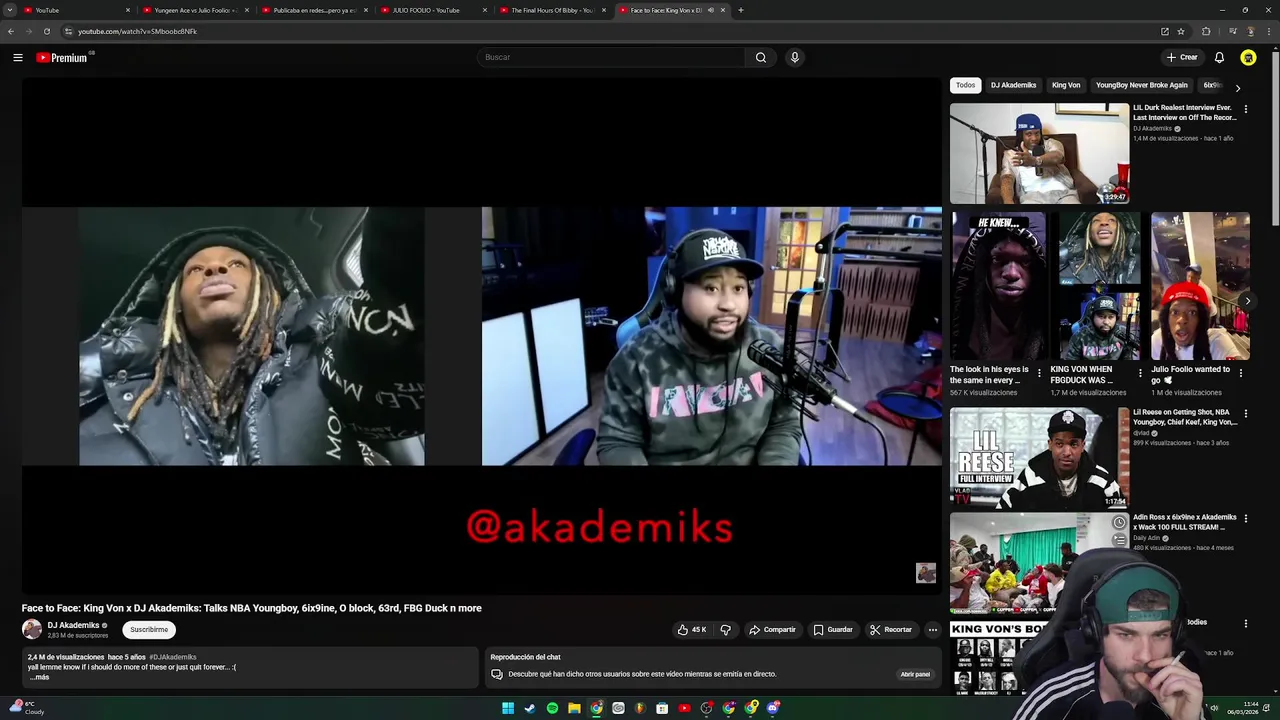The height and width of the screenshot is (720, 1280).
Task: Switch to 'Publicaba en redes' browser tab
Action: [x=314, y=10]
